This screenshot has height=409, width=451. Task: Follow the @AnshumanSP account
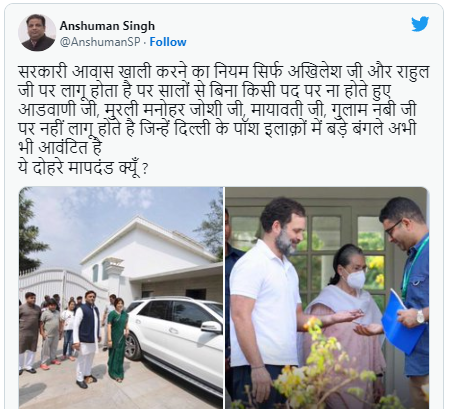(x=168, y=42)
